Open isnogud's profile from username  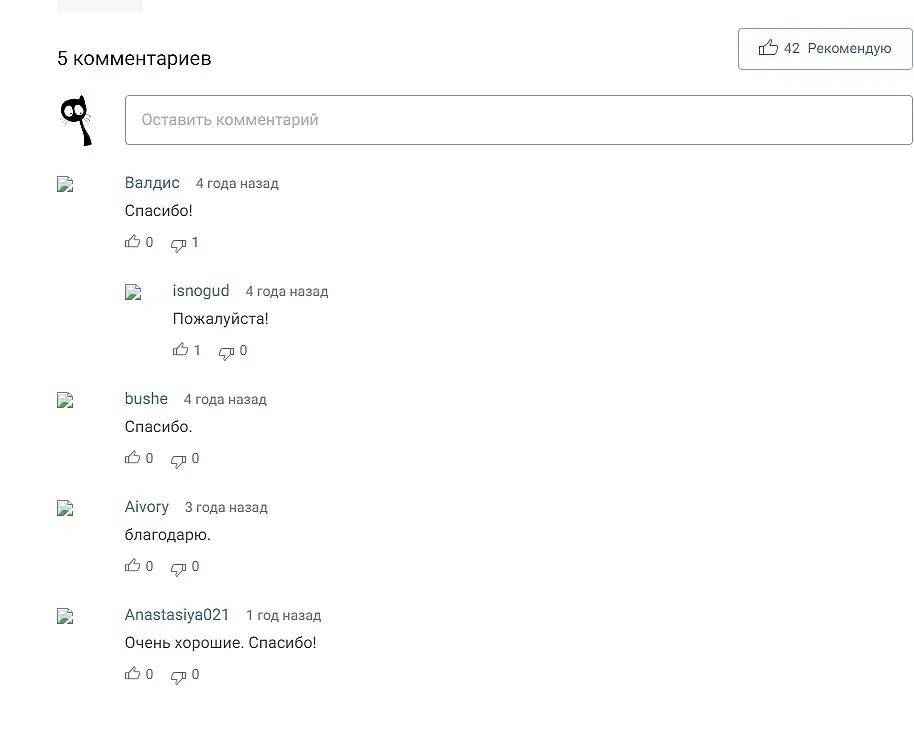[x=201, y=291]
